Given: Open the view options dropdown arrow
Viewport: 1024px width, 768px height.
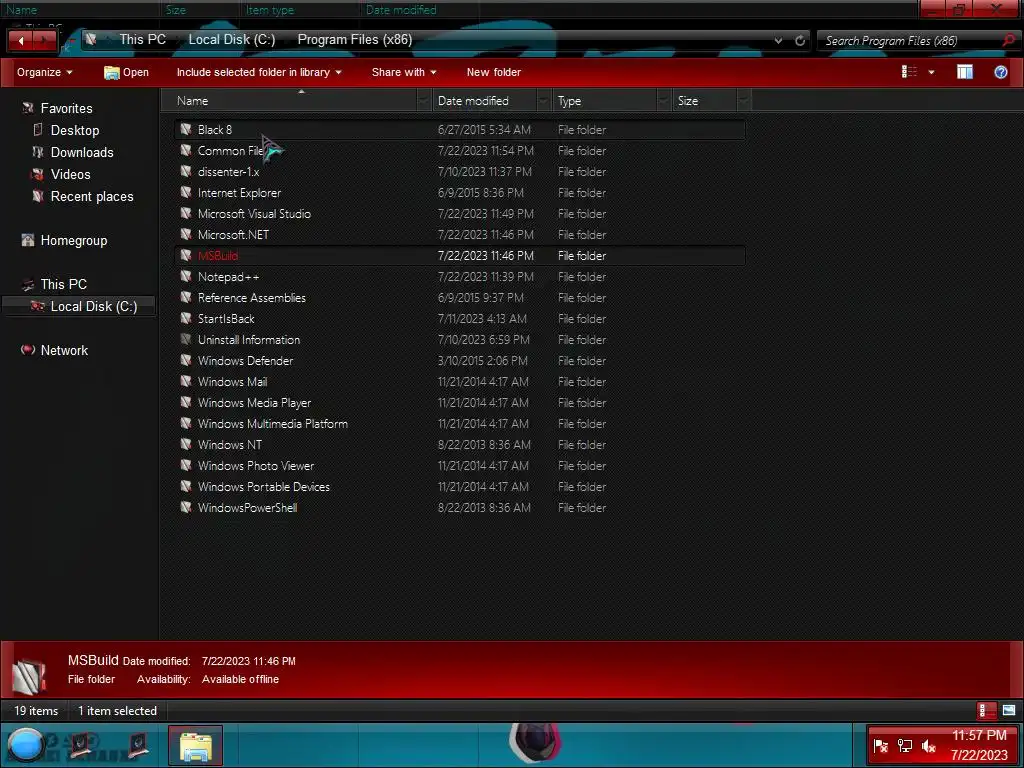Looking at the screenshot, I should click(x=931, y=72).
